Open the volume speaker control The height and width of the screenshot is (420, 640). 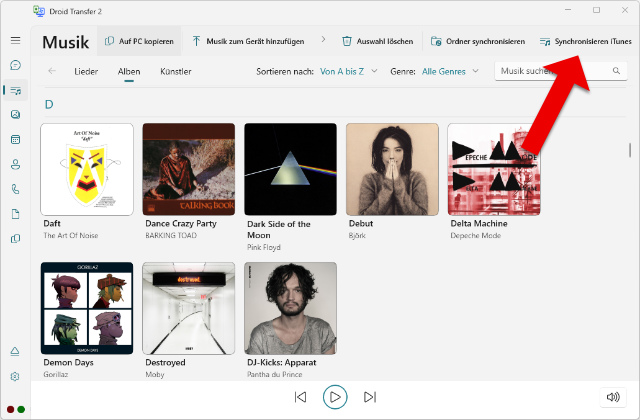click(x=613, y=397)
